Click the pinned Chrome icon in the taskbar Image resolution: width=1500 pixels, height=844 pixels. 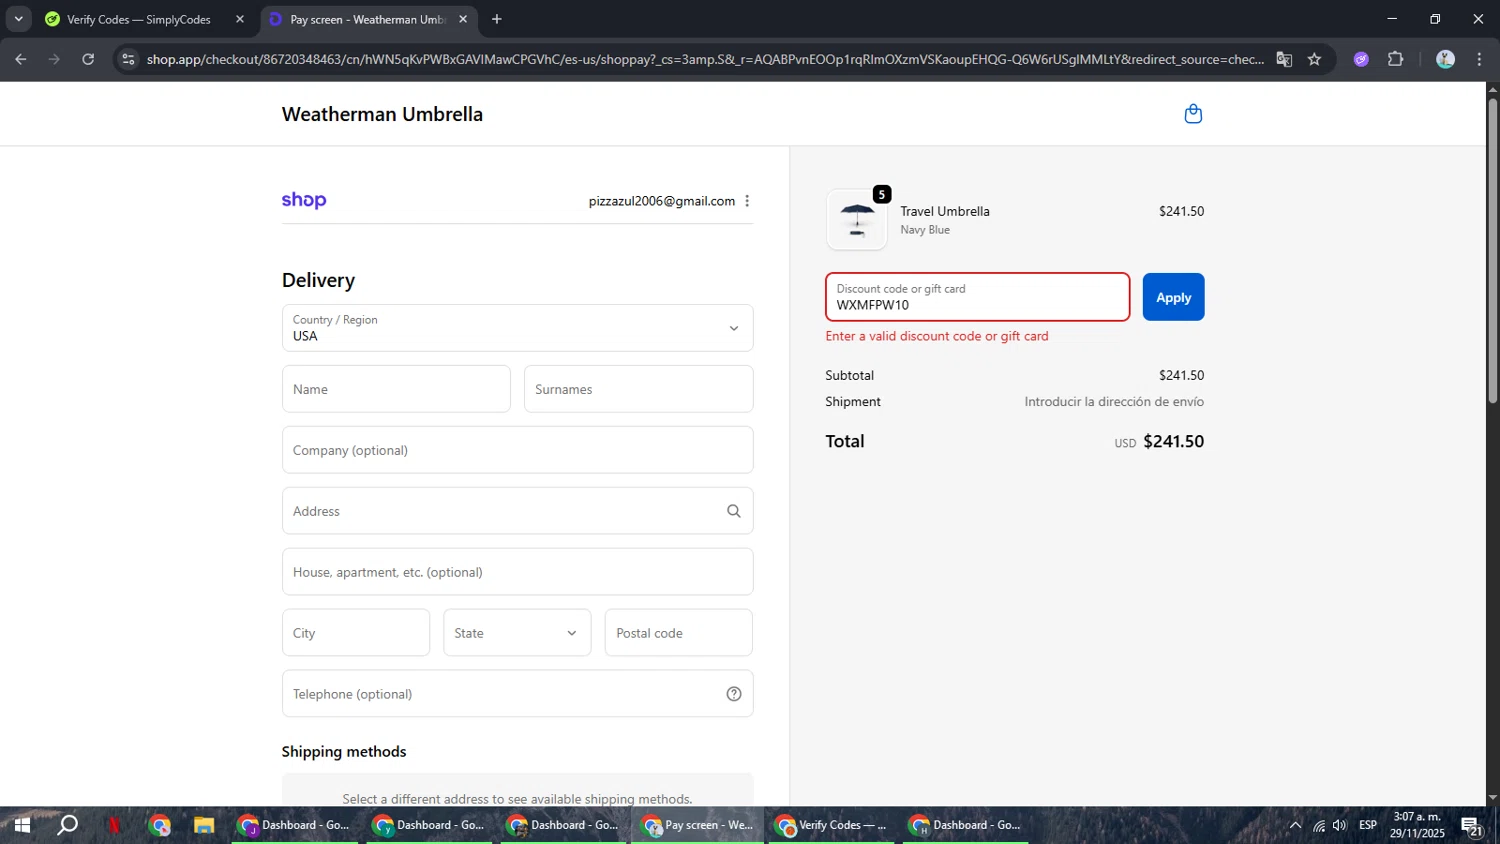(160, 825)
